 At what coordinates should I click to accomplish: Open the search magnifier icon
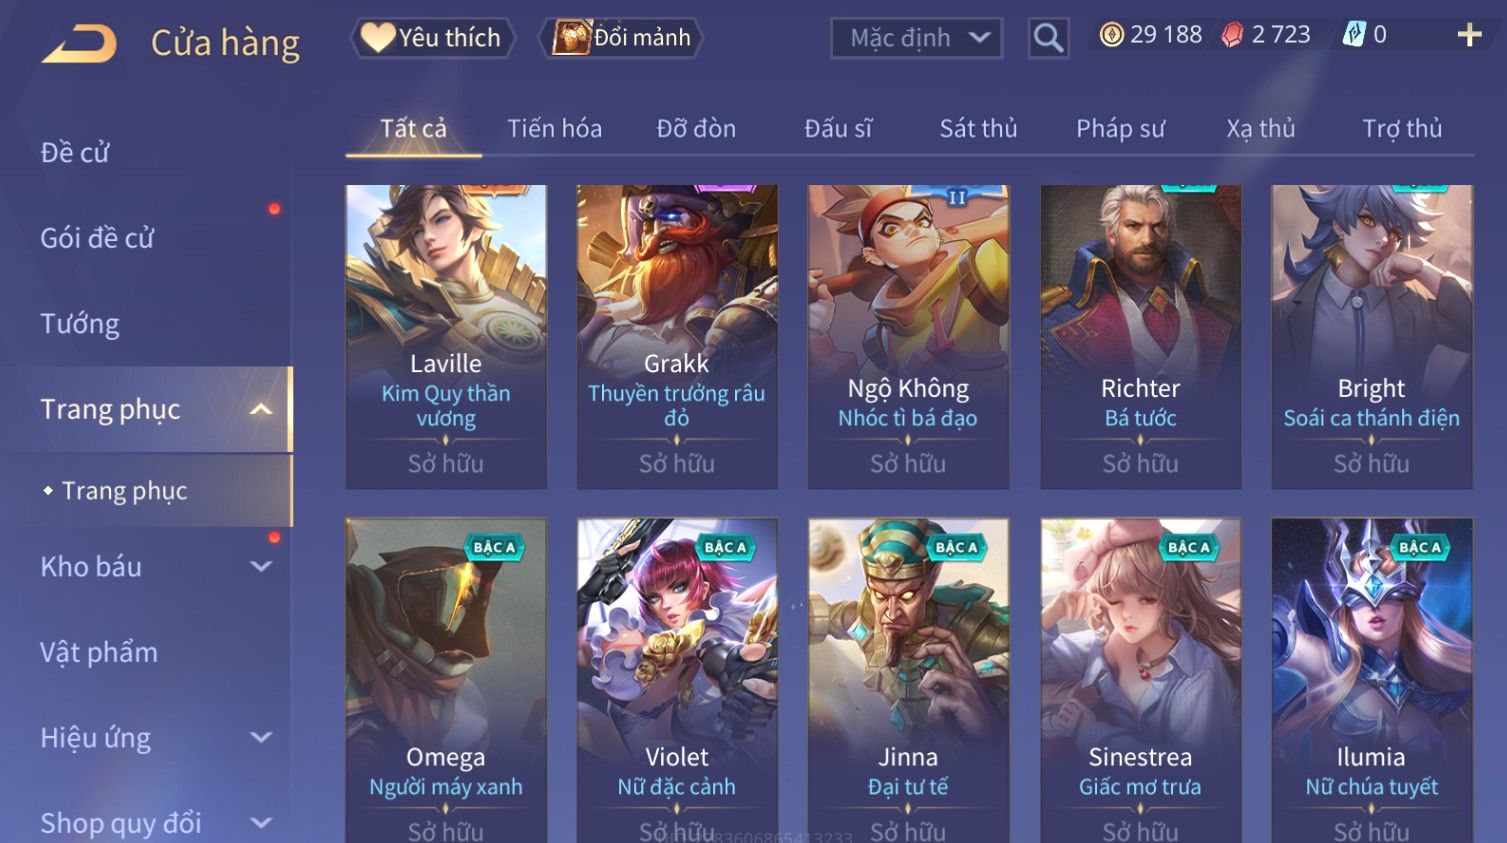[x=1048, y=38]
